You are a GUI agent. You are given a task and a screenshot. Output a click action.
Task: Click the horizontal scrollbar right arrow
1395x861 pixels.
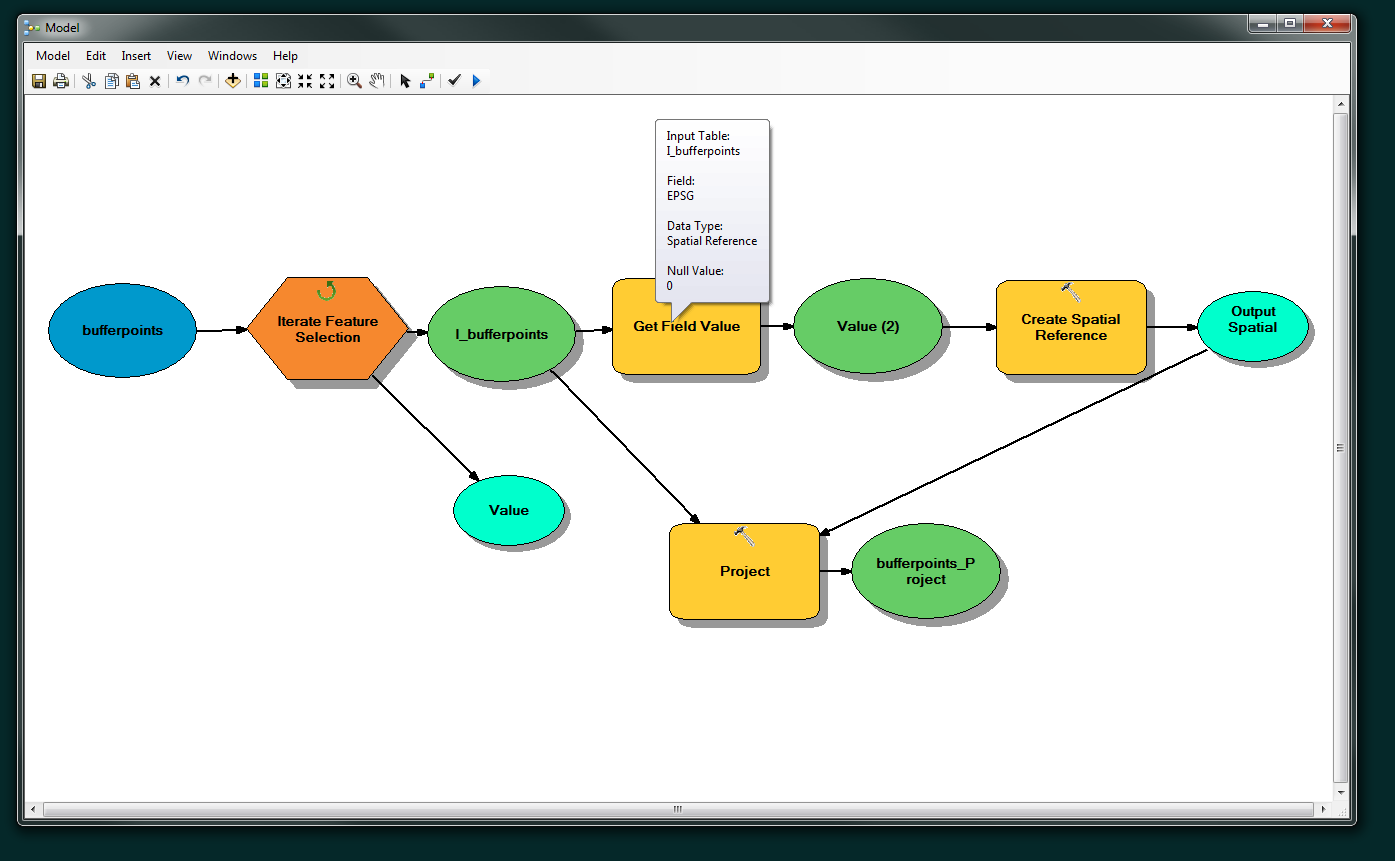1324,809
